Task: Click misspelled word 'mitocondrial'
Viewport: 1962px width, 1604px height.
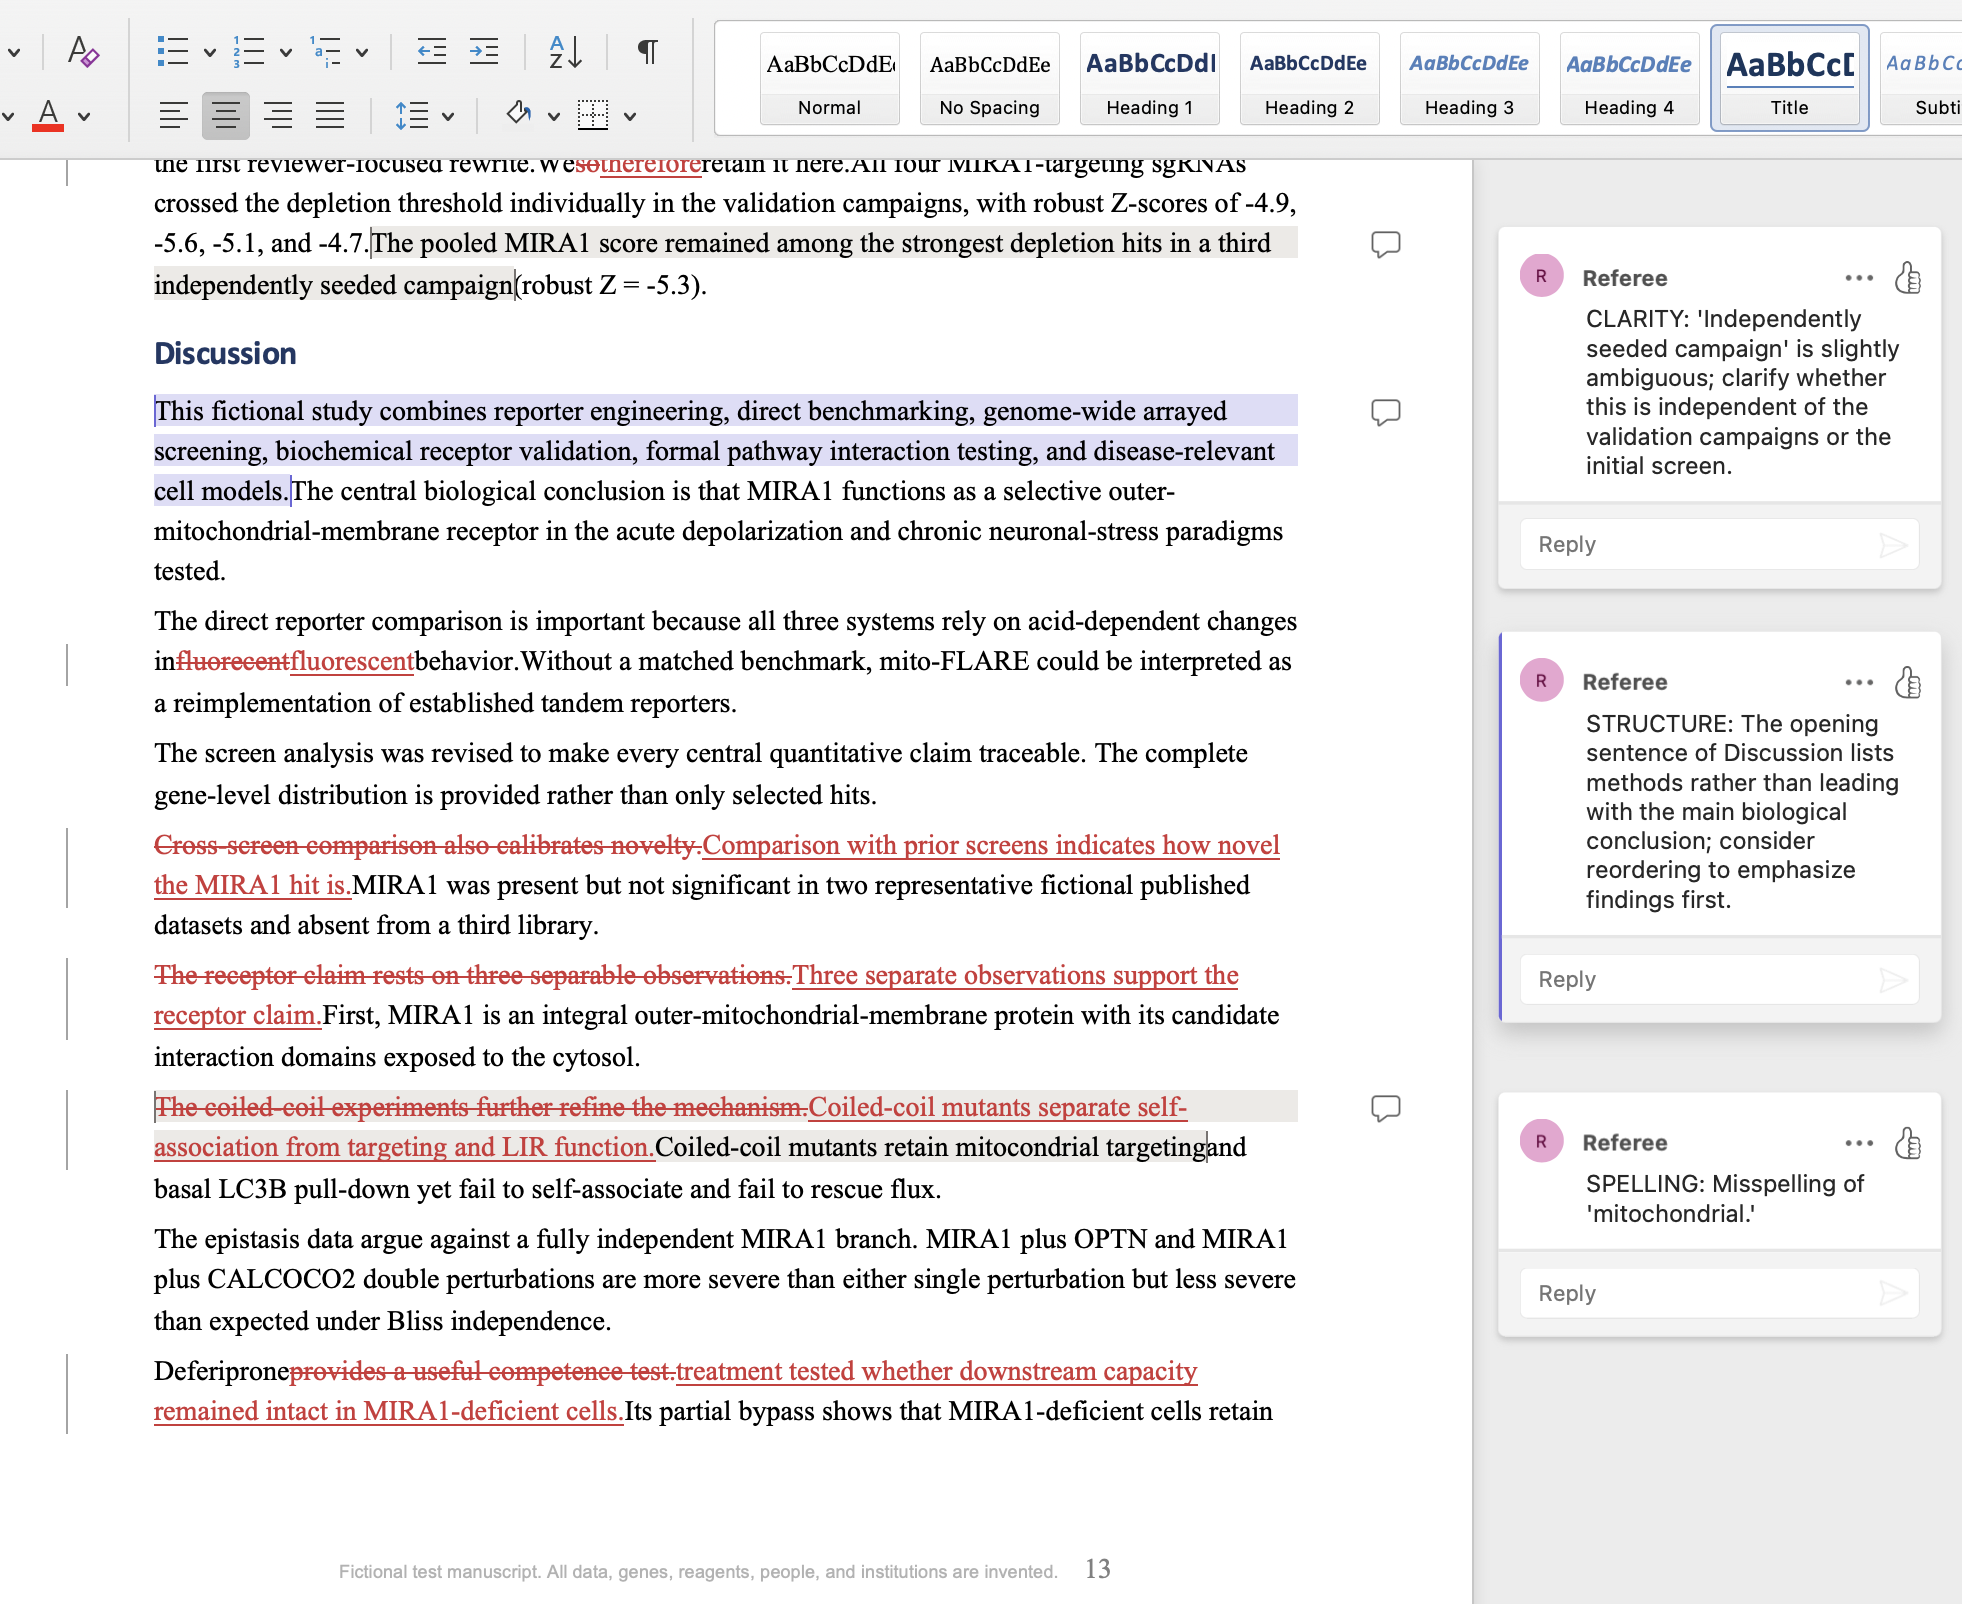Action: click(x=1027, y=1148)
